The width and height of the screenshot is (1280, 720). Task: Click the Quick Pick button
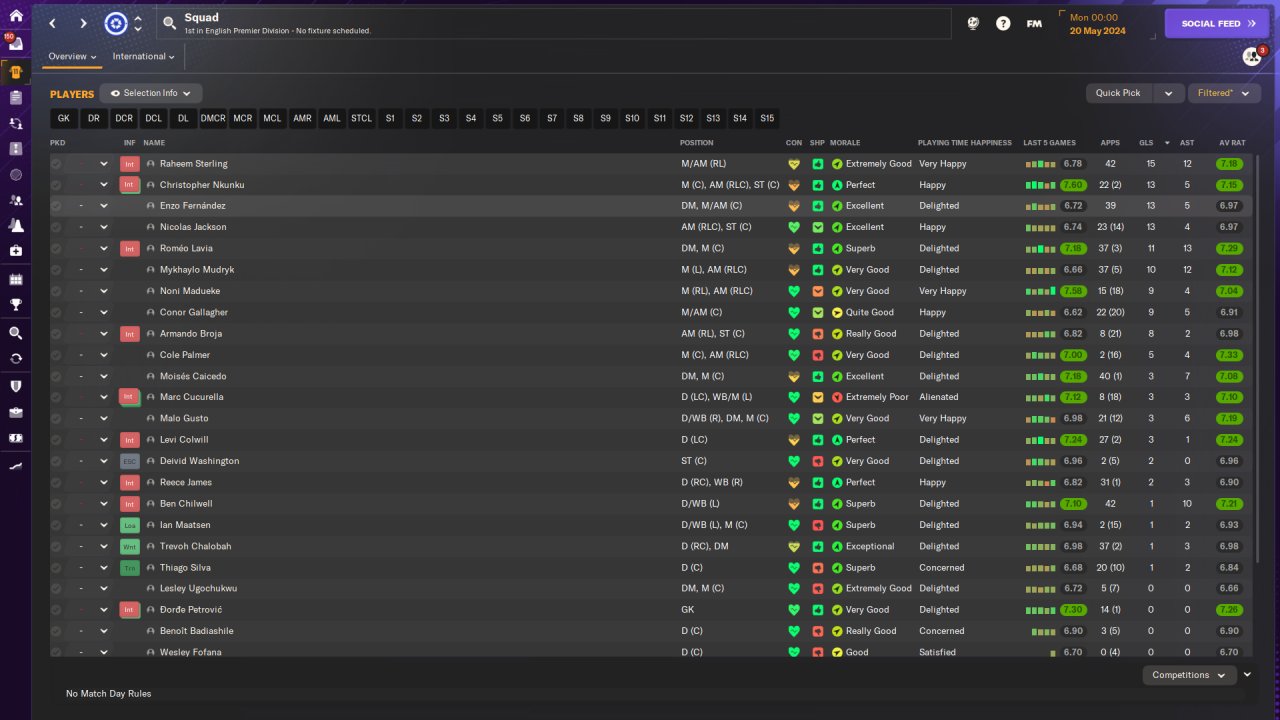click(x=1118, y=93)
